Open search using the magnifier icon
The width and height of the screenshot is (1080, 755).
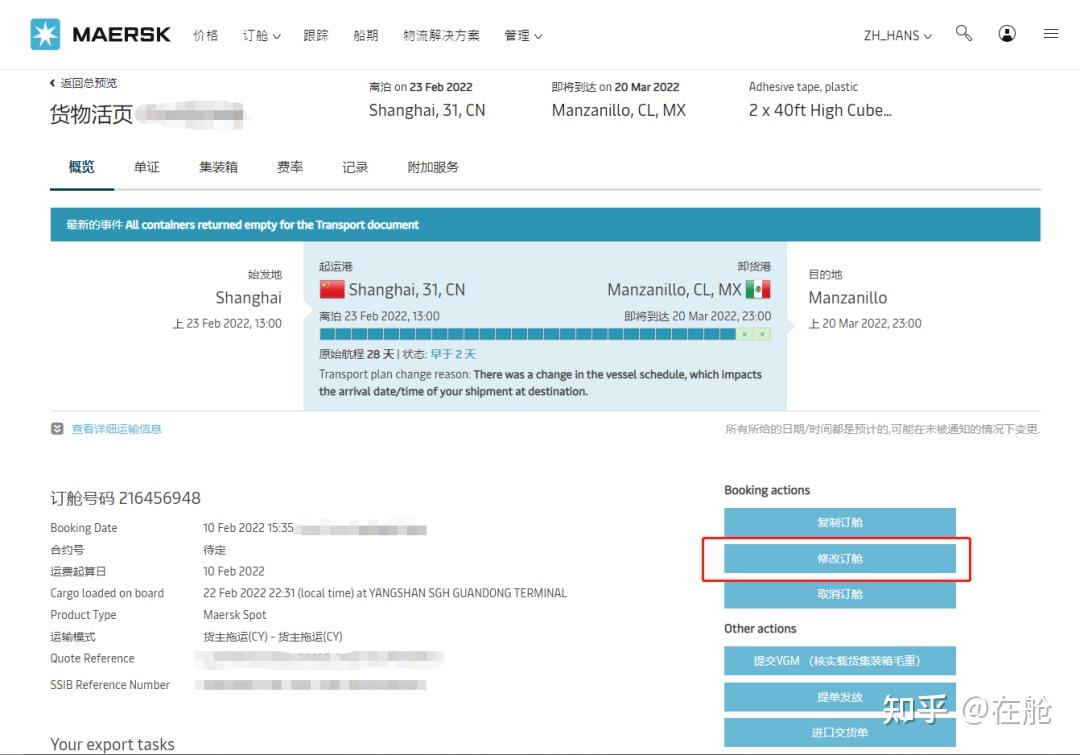(x=963, y=33)
